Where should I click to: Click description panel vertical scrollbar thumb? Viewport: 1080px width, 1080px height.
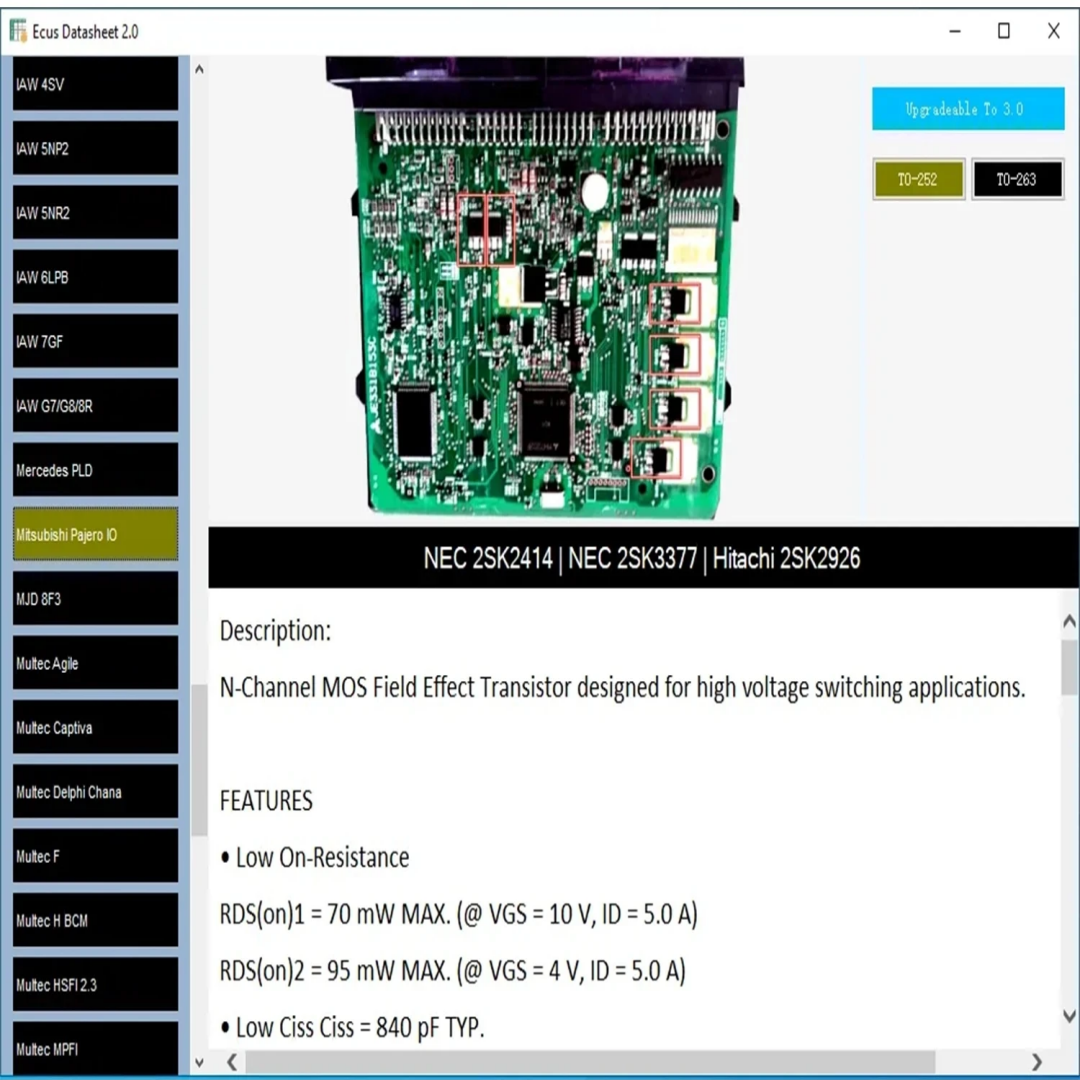click(x=1069, y=667)
